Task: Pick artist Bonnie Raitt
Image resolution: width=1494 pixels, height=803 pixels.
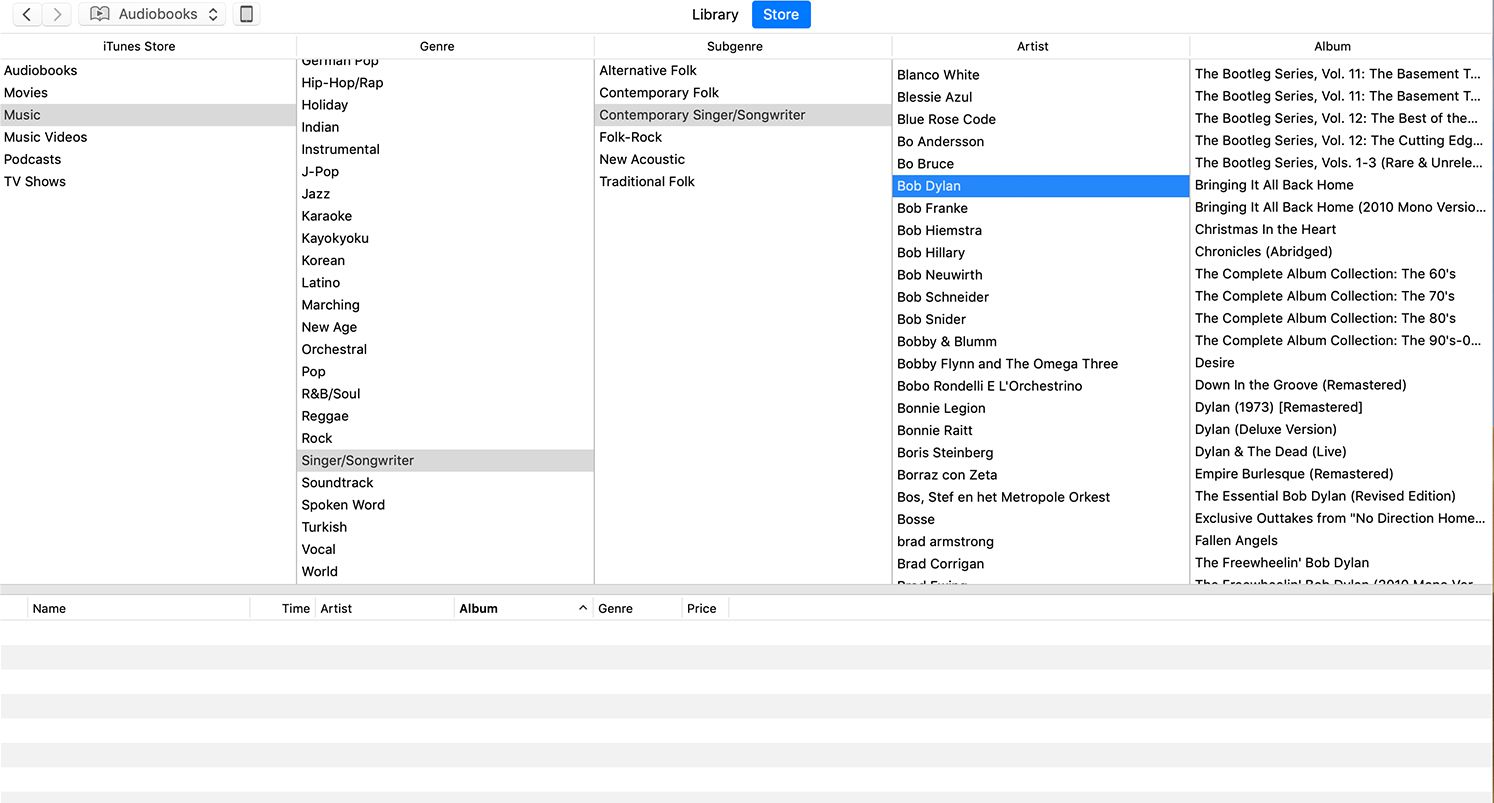Action: (1040, 430)
